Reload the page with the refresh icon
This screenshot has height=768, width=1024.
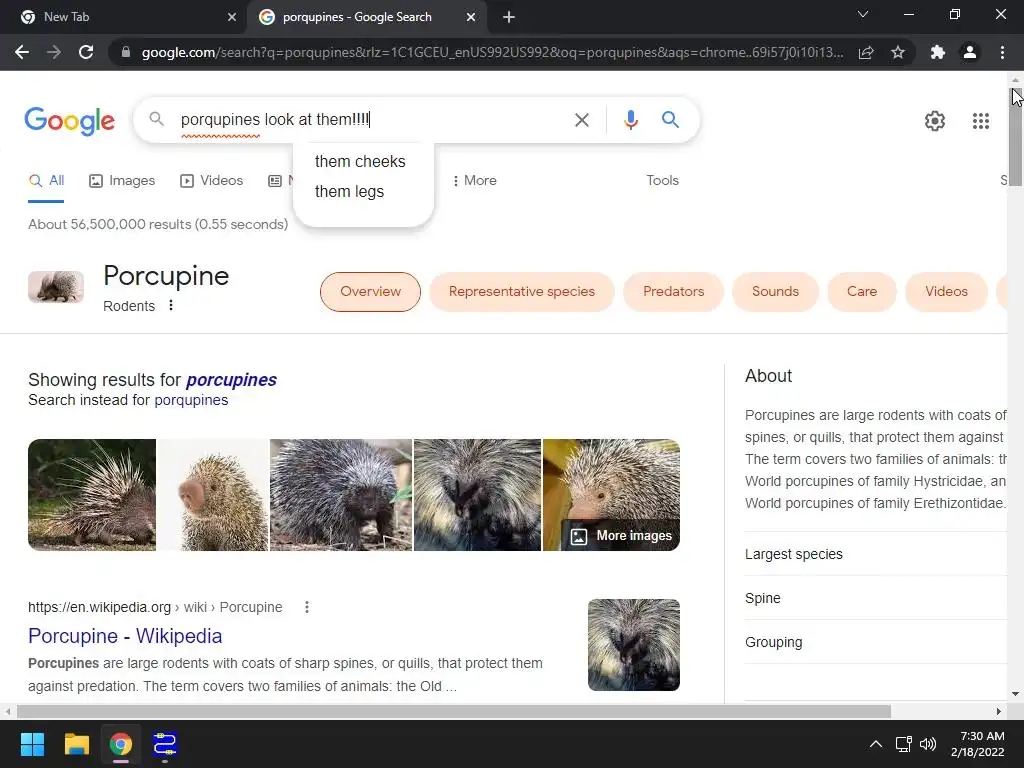pos(86,52)
